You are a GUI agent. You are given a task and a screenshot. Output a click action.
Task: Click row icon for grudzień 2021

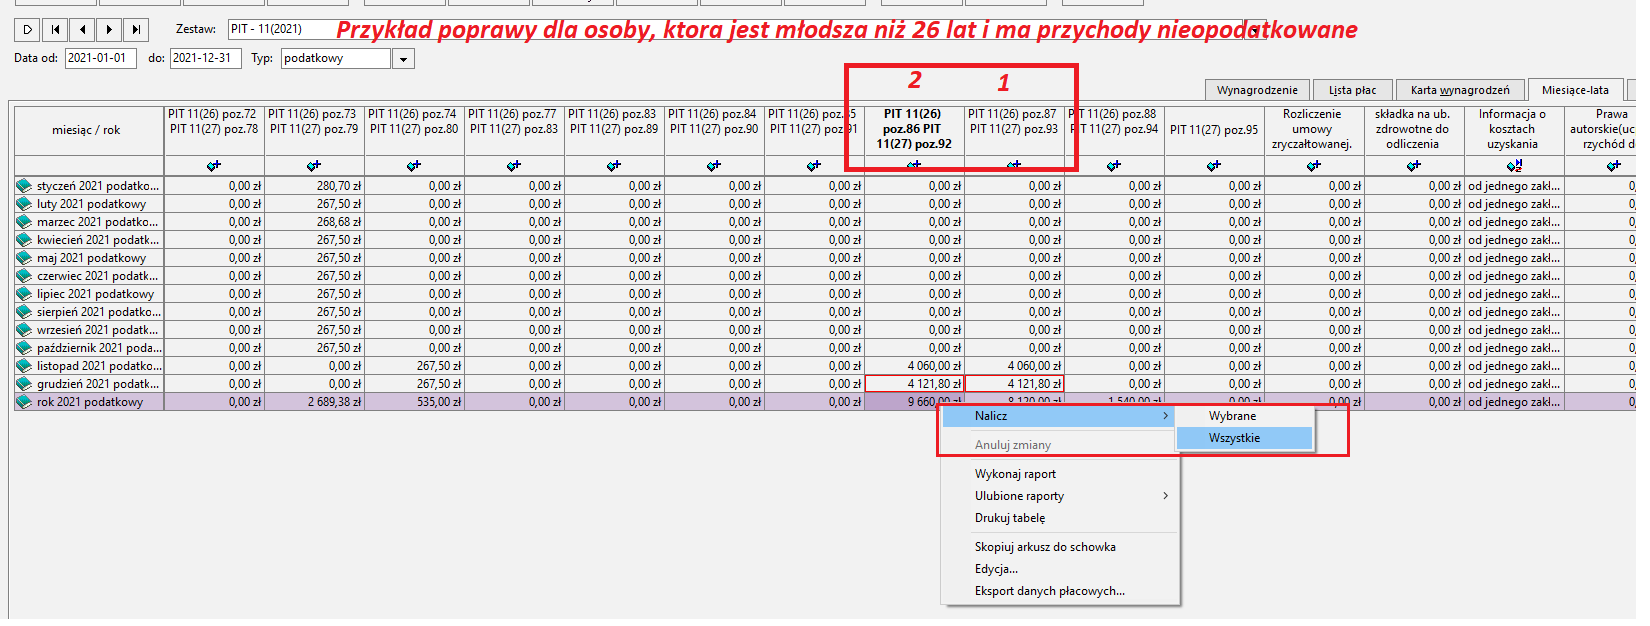point(24,384)
